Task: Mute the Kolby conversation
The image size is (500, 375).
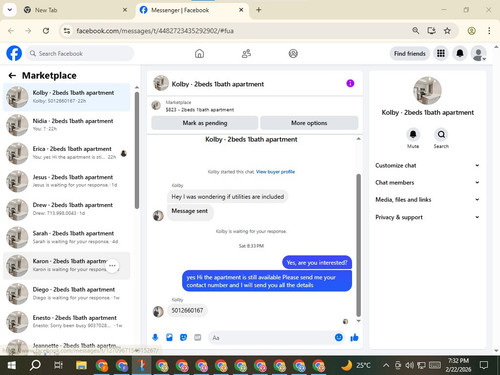Action: pyautogui.click(x=413, y=135)
